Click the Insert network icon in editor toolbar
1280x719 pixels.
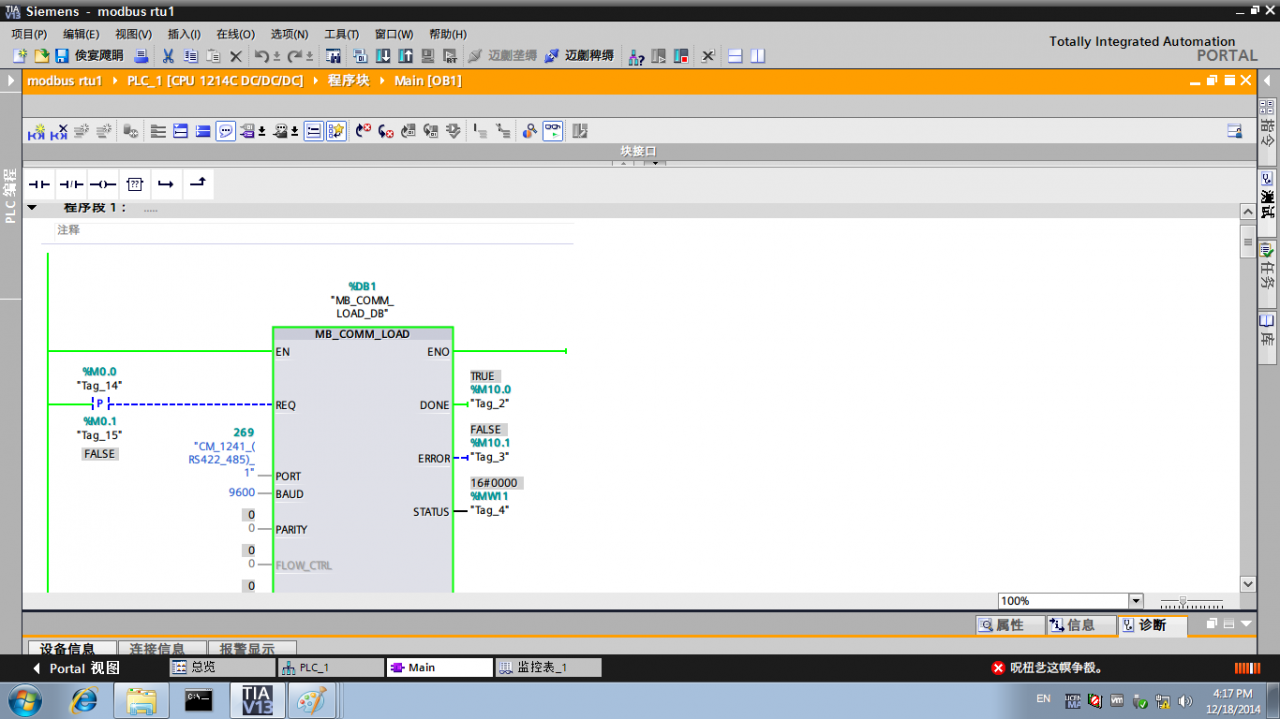pyautogui.click(x=37, y=131)
